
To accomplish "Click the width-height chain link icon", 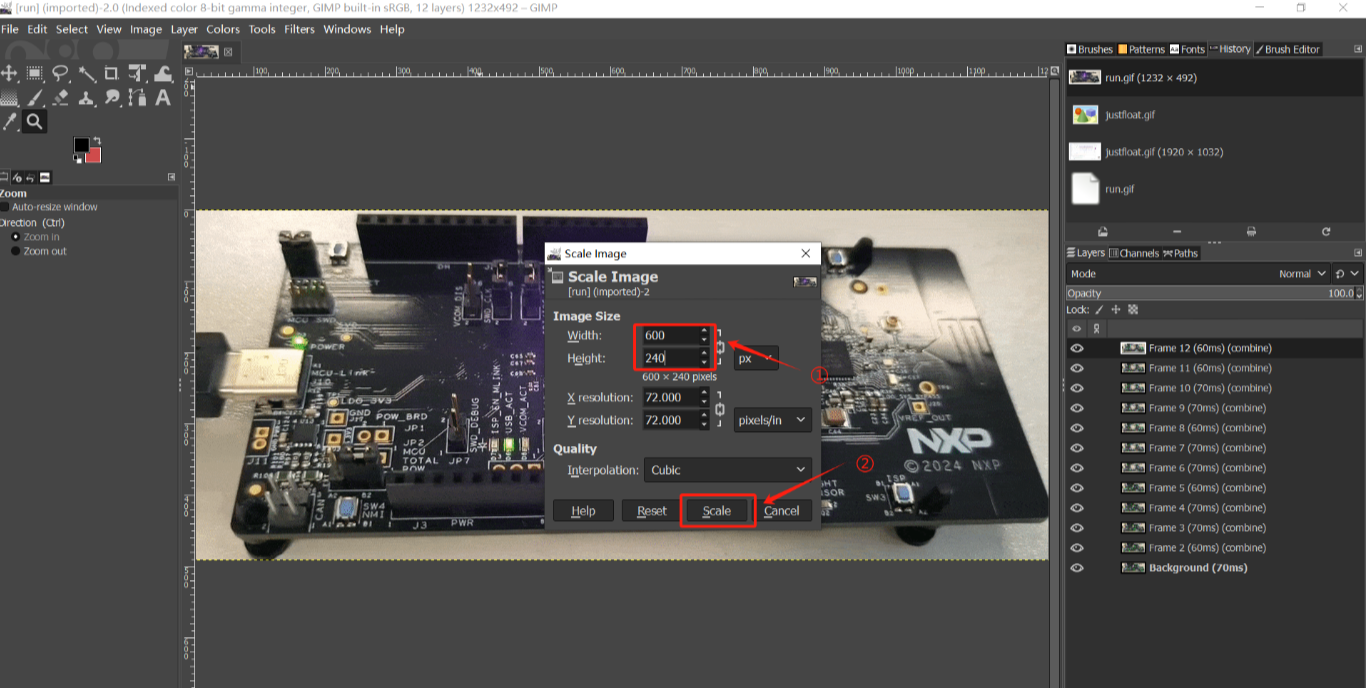I will coord(720,347).
